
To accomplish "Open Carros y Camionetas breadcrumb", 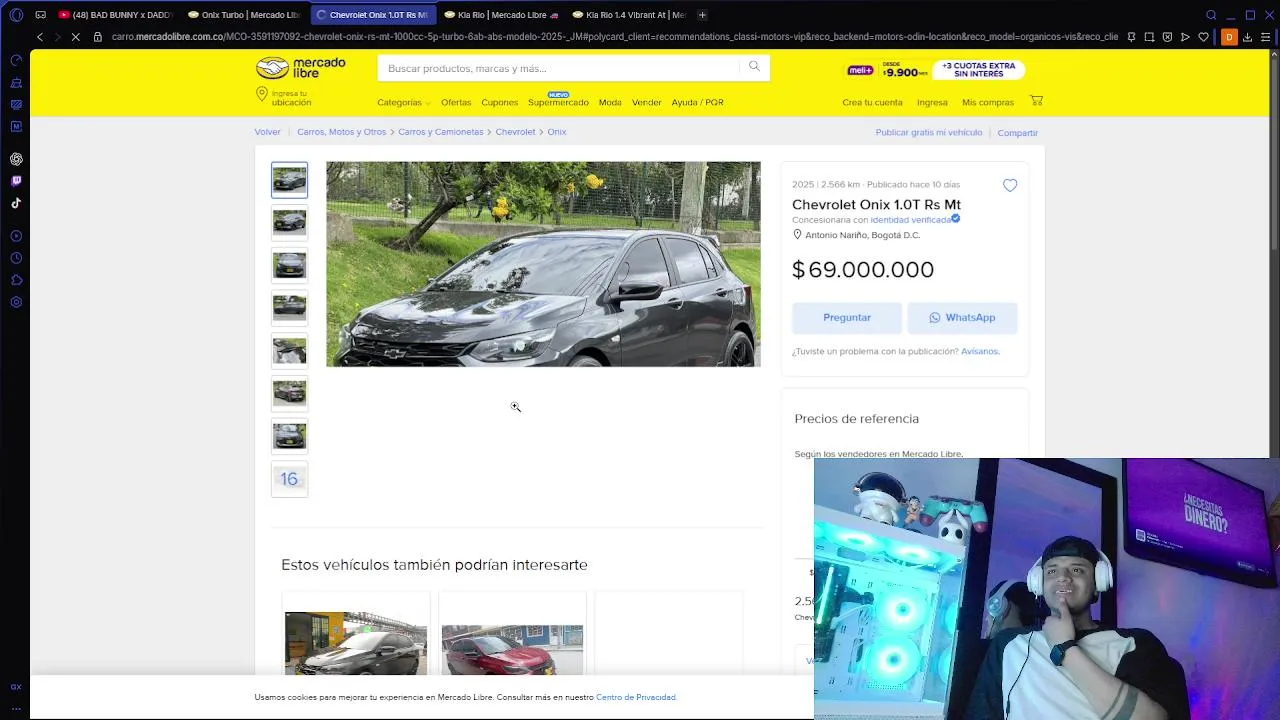I will [440, 132].
